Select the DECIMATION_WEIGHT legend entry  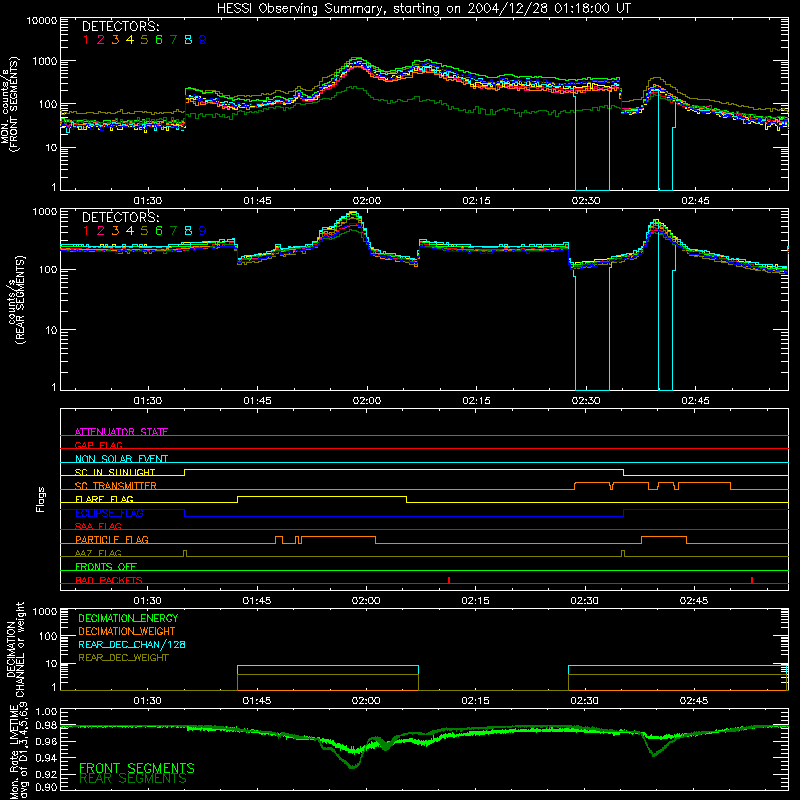pyautogui.click(x=127, y=631)
